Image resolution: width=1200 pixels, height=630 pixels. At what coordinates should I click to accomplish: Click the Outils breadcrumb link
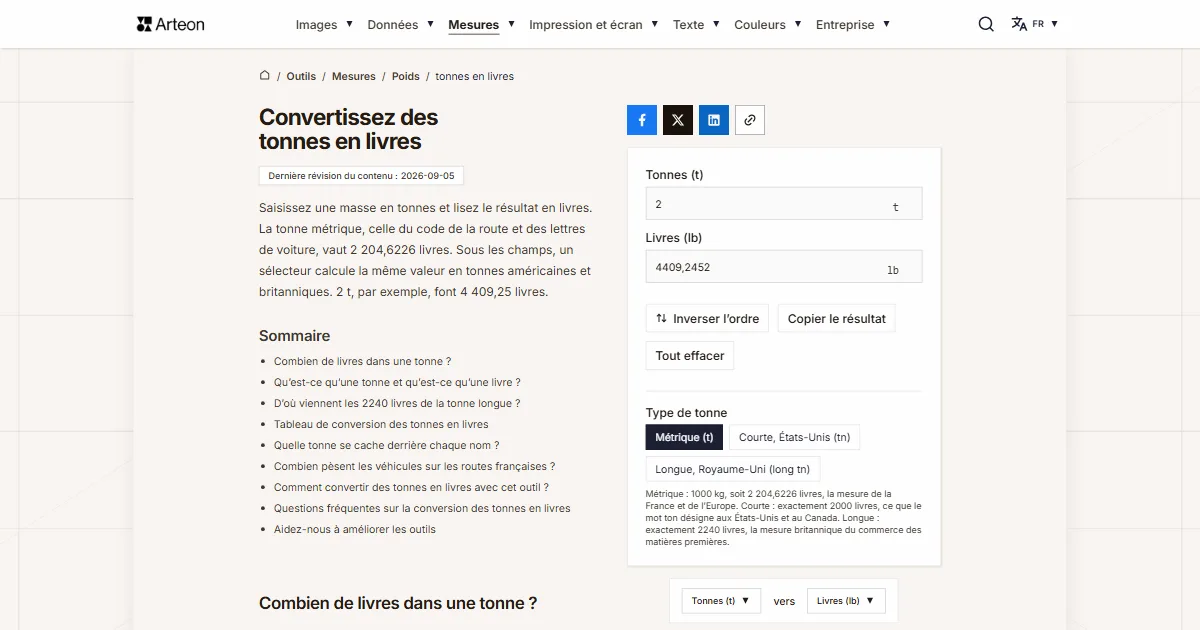click(x=301, y=76)
